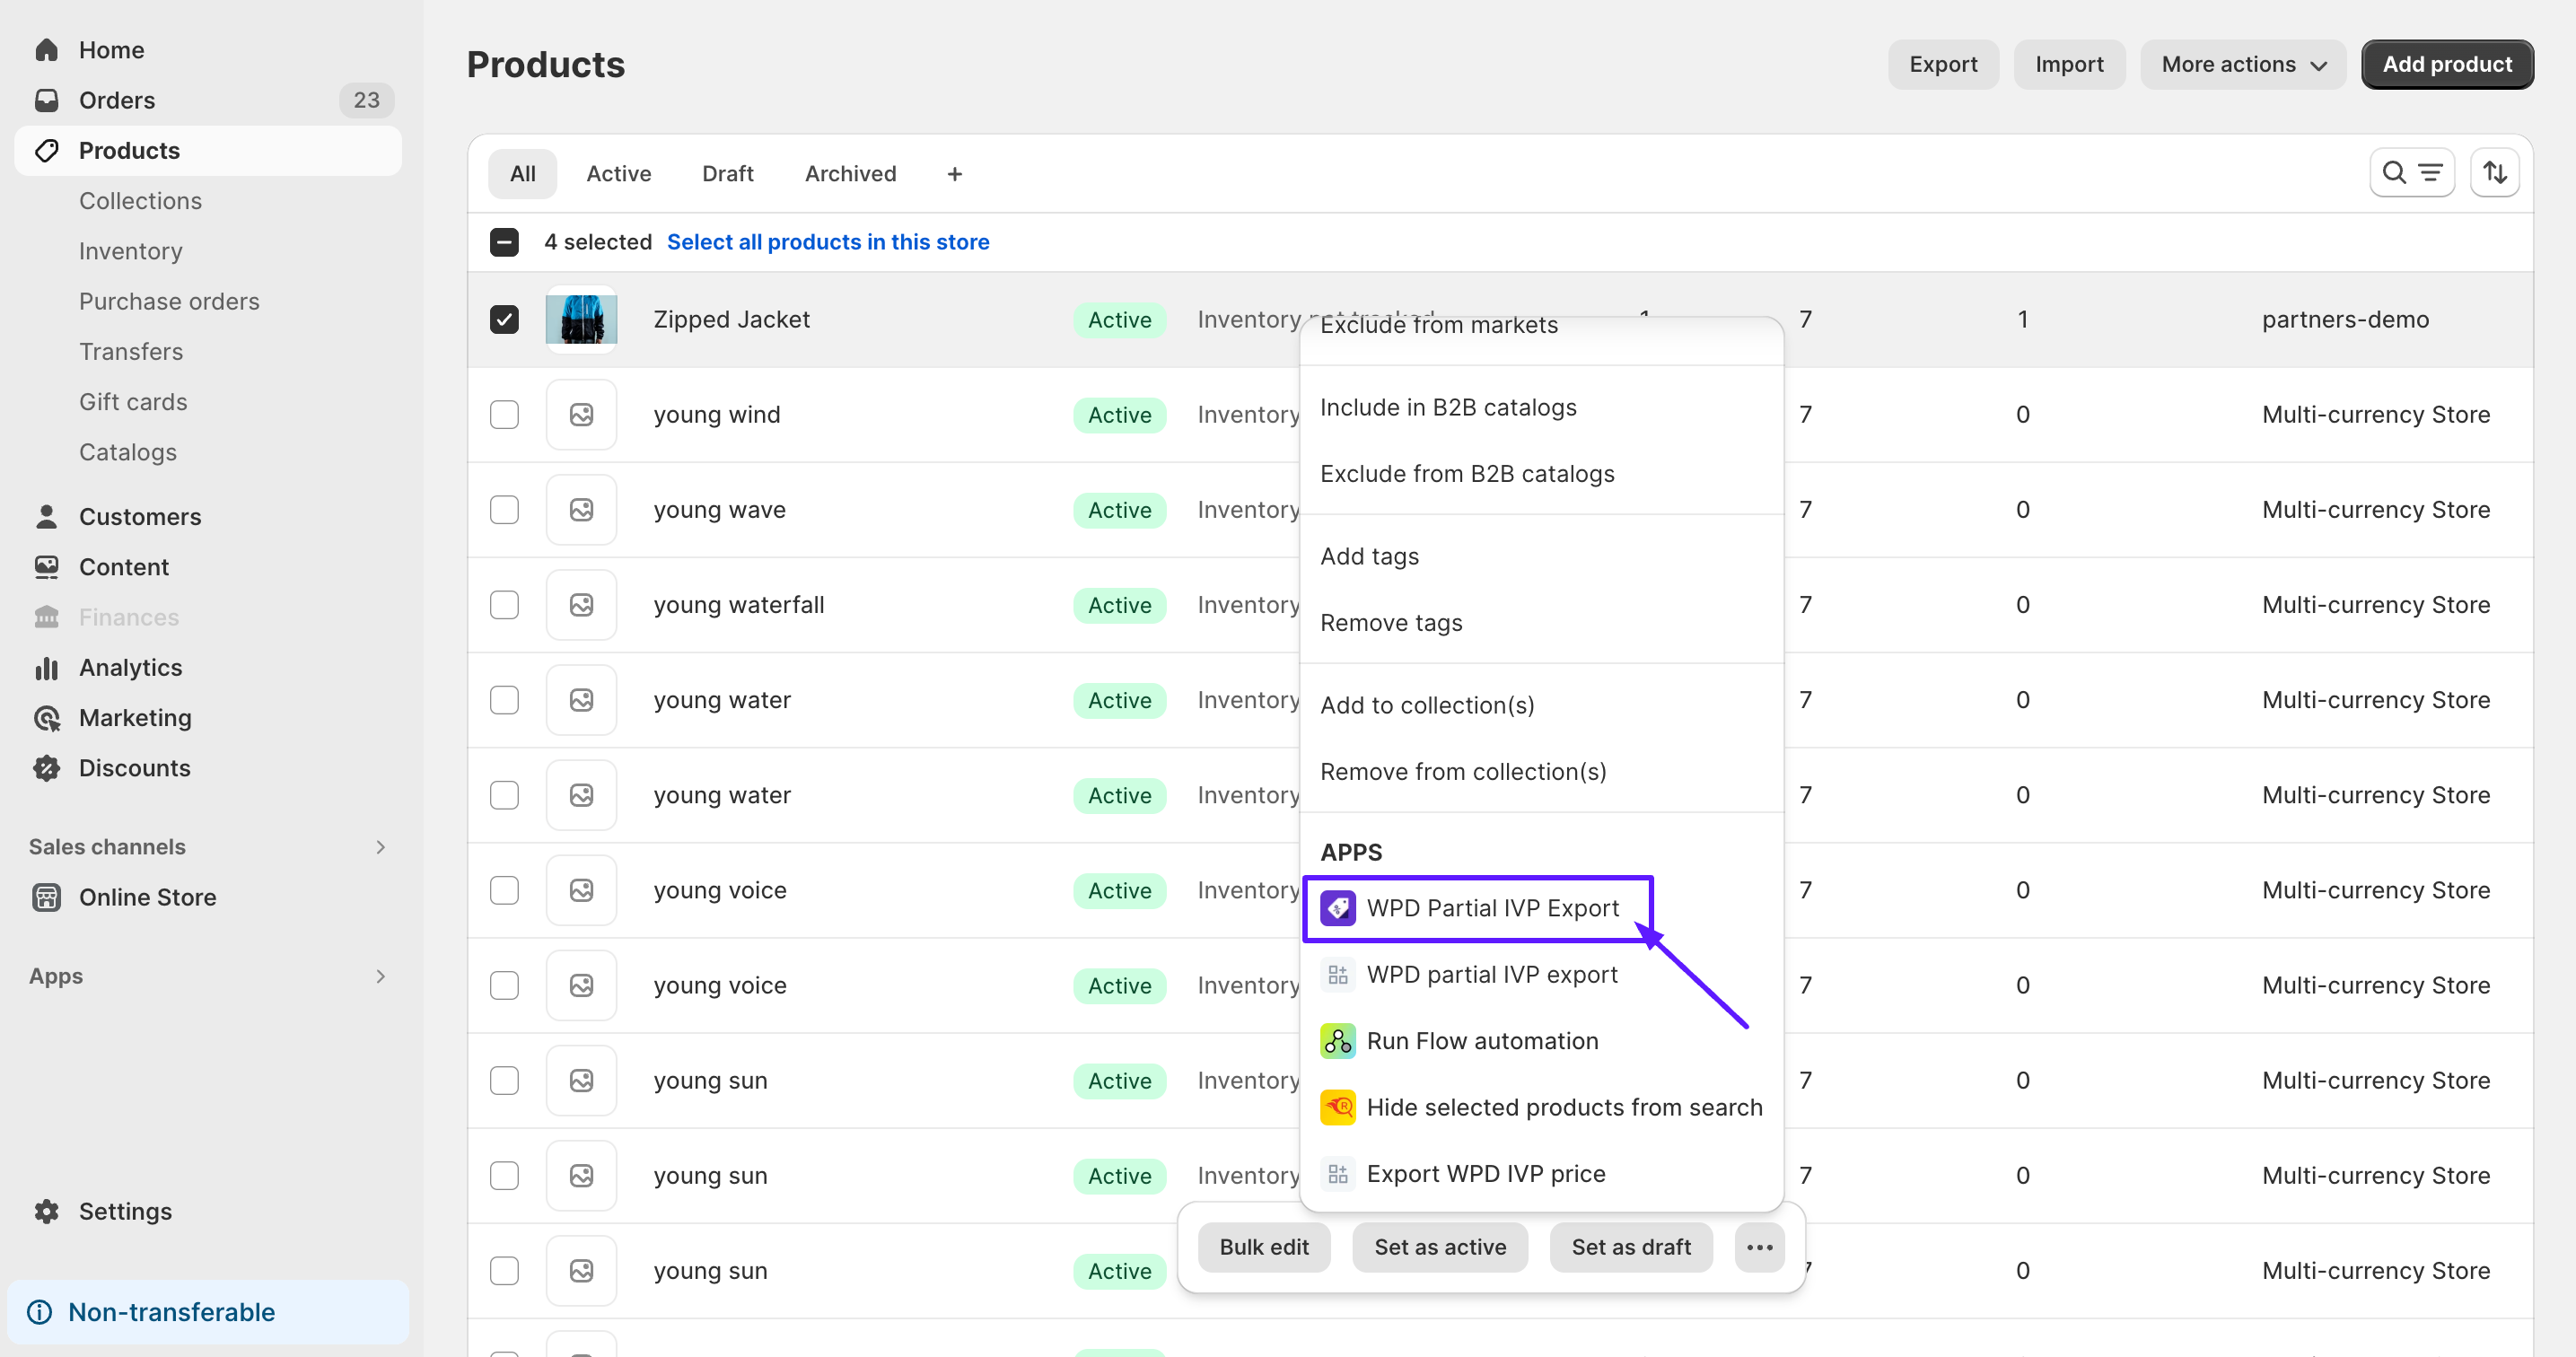Check the young wind product checkbox
This screenshot has width=2576, height=1357.
point(504,414)
